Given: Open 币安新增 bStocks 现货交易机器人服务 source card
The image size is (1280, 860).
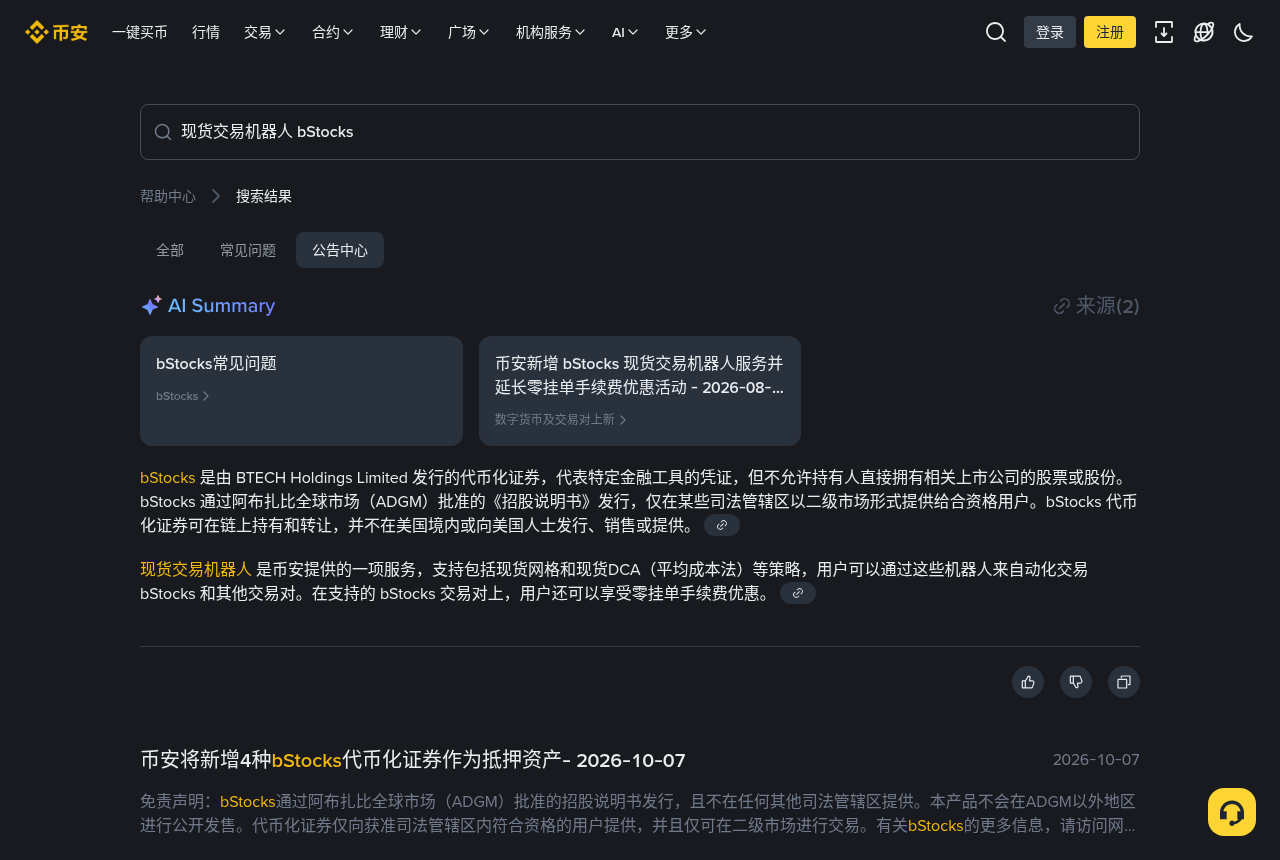Looking at the screenshot, I should pos(640,391).
